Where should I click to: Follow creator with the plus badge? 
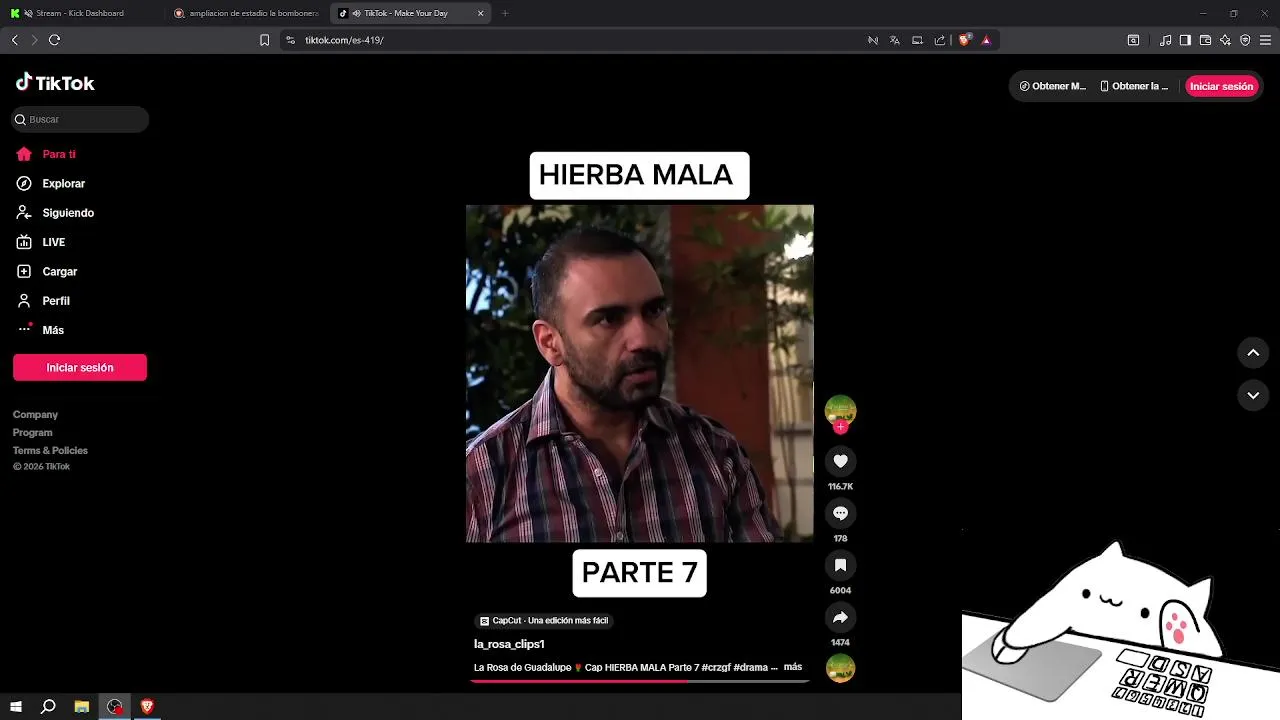click(x=840, y=427)
